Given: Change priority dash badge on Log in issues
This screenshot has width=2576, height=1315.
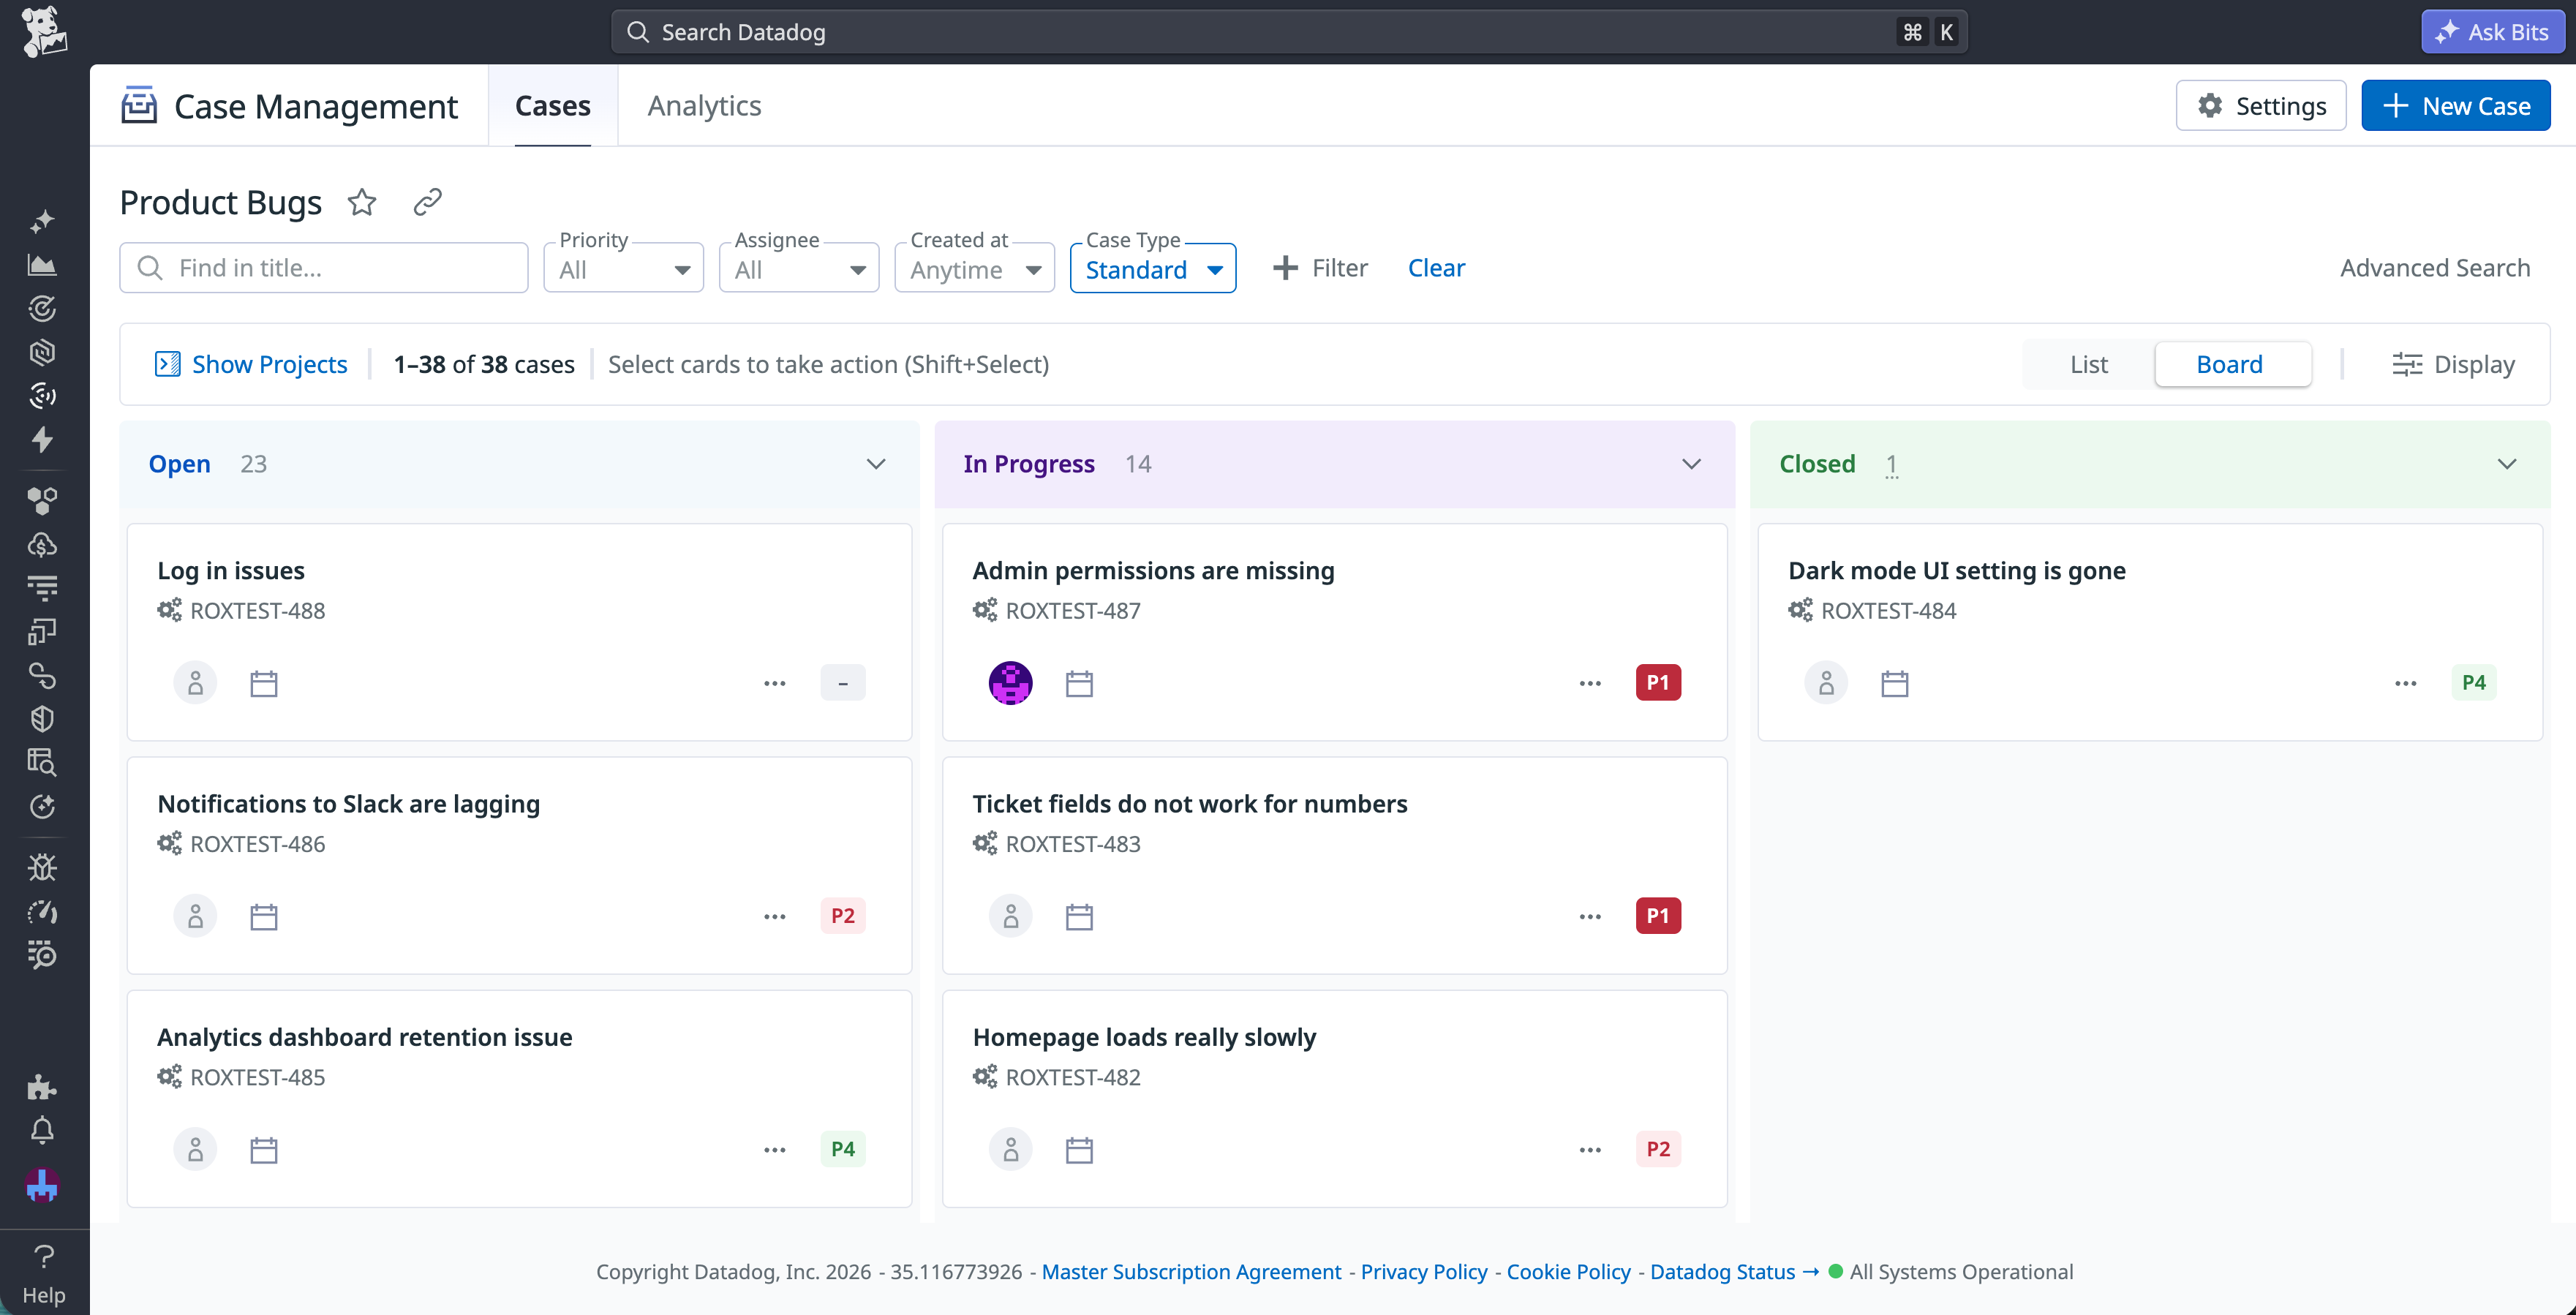Looking at the screenshot, I should (x=843, y=683).
